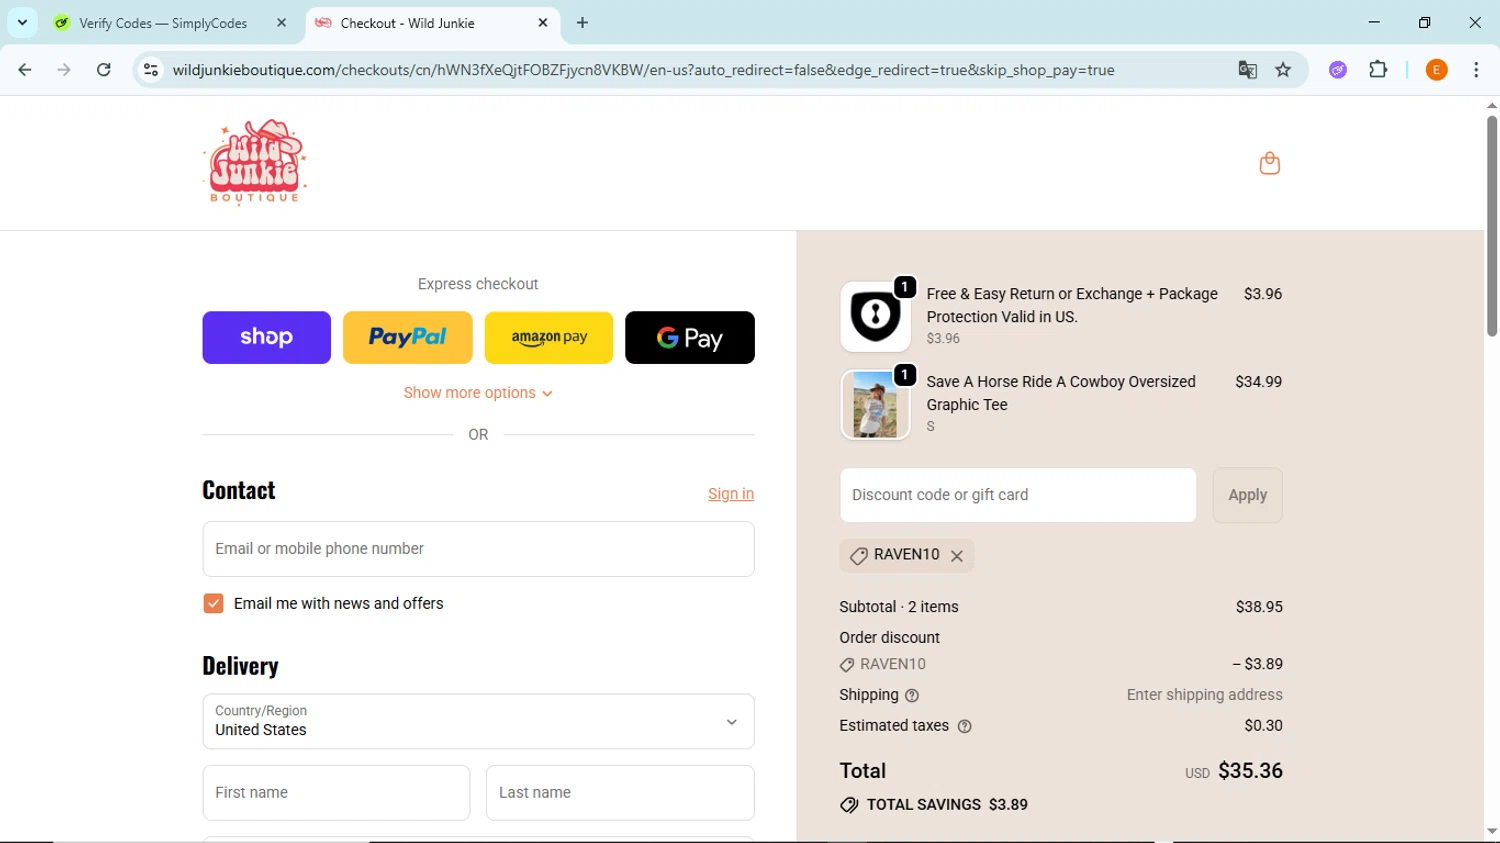Screen dimensions: 1500x843
Task: Click the Cowboy Graphic Tee product thumbnail
Action: click(x=875, y=404)
